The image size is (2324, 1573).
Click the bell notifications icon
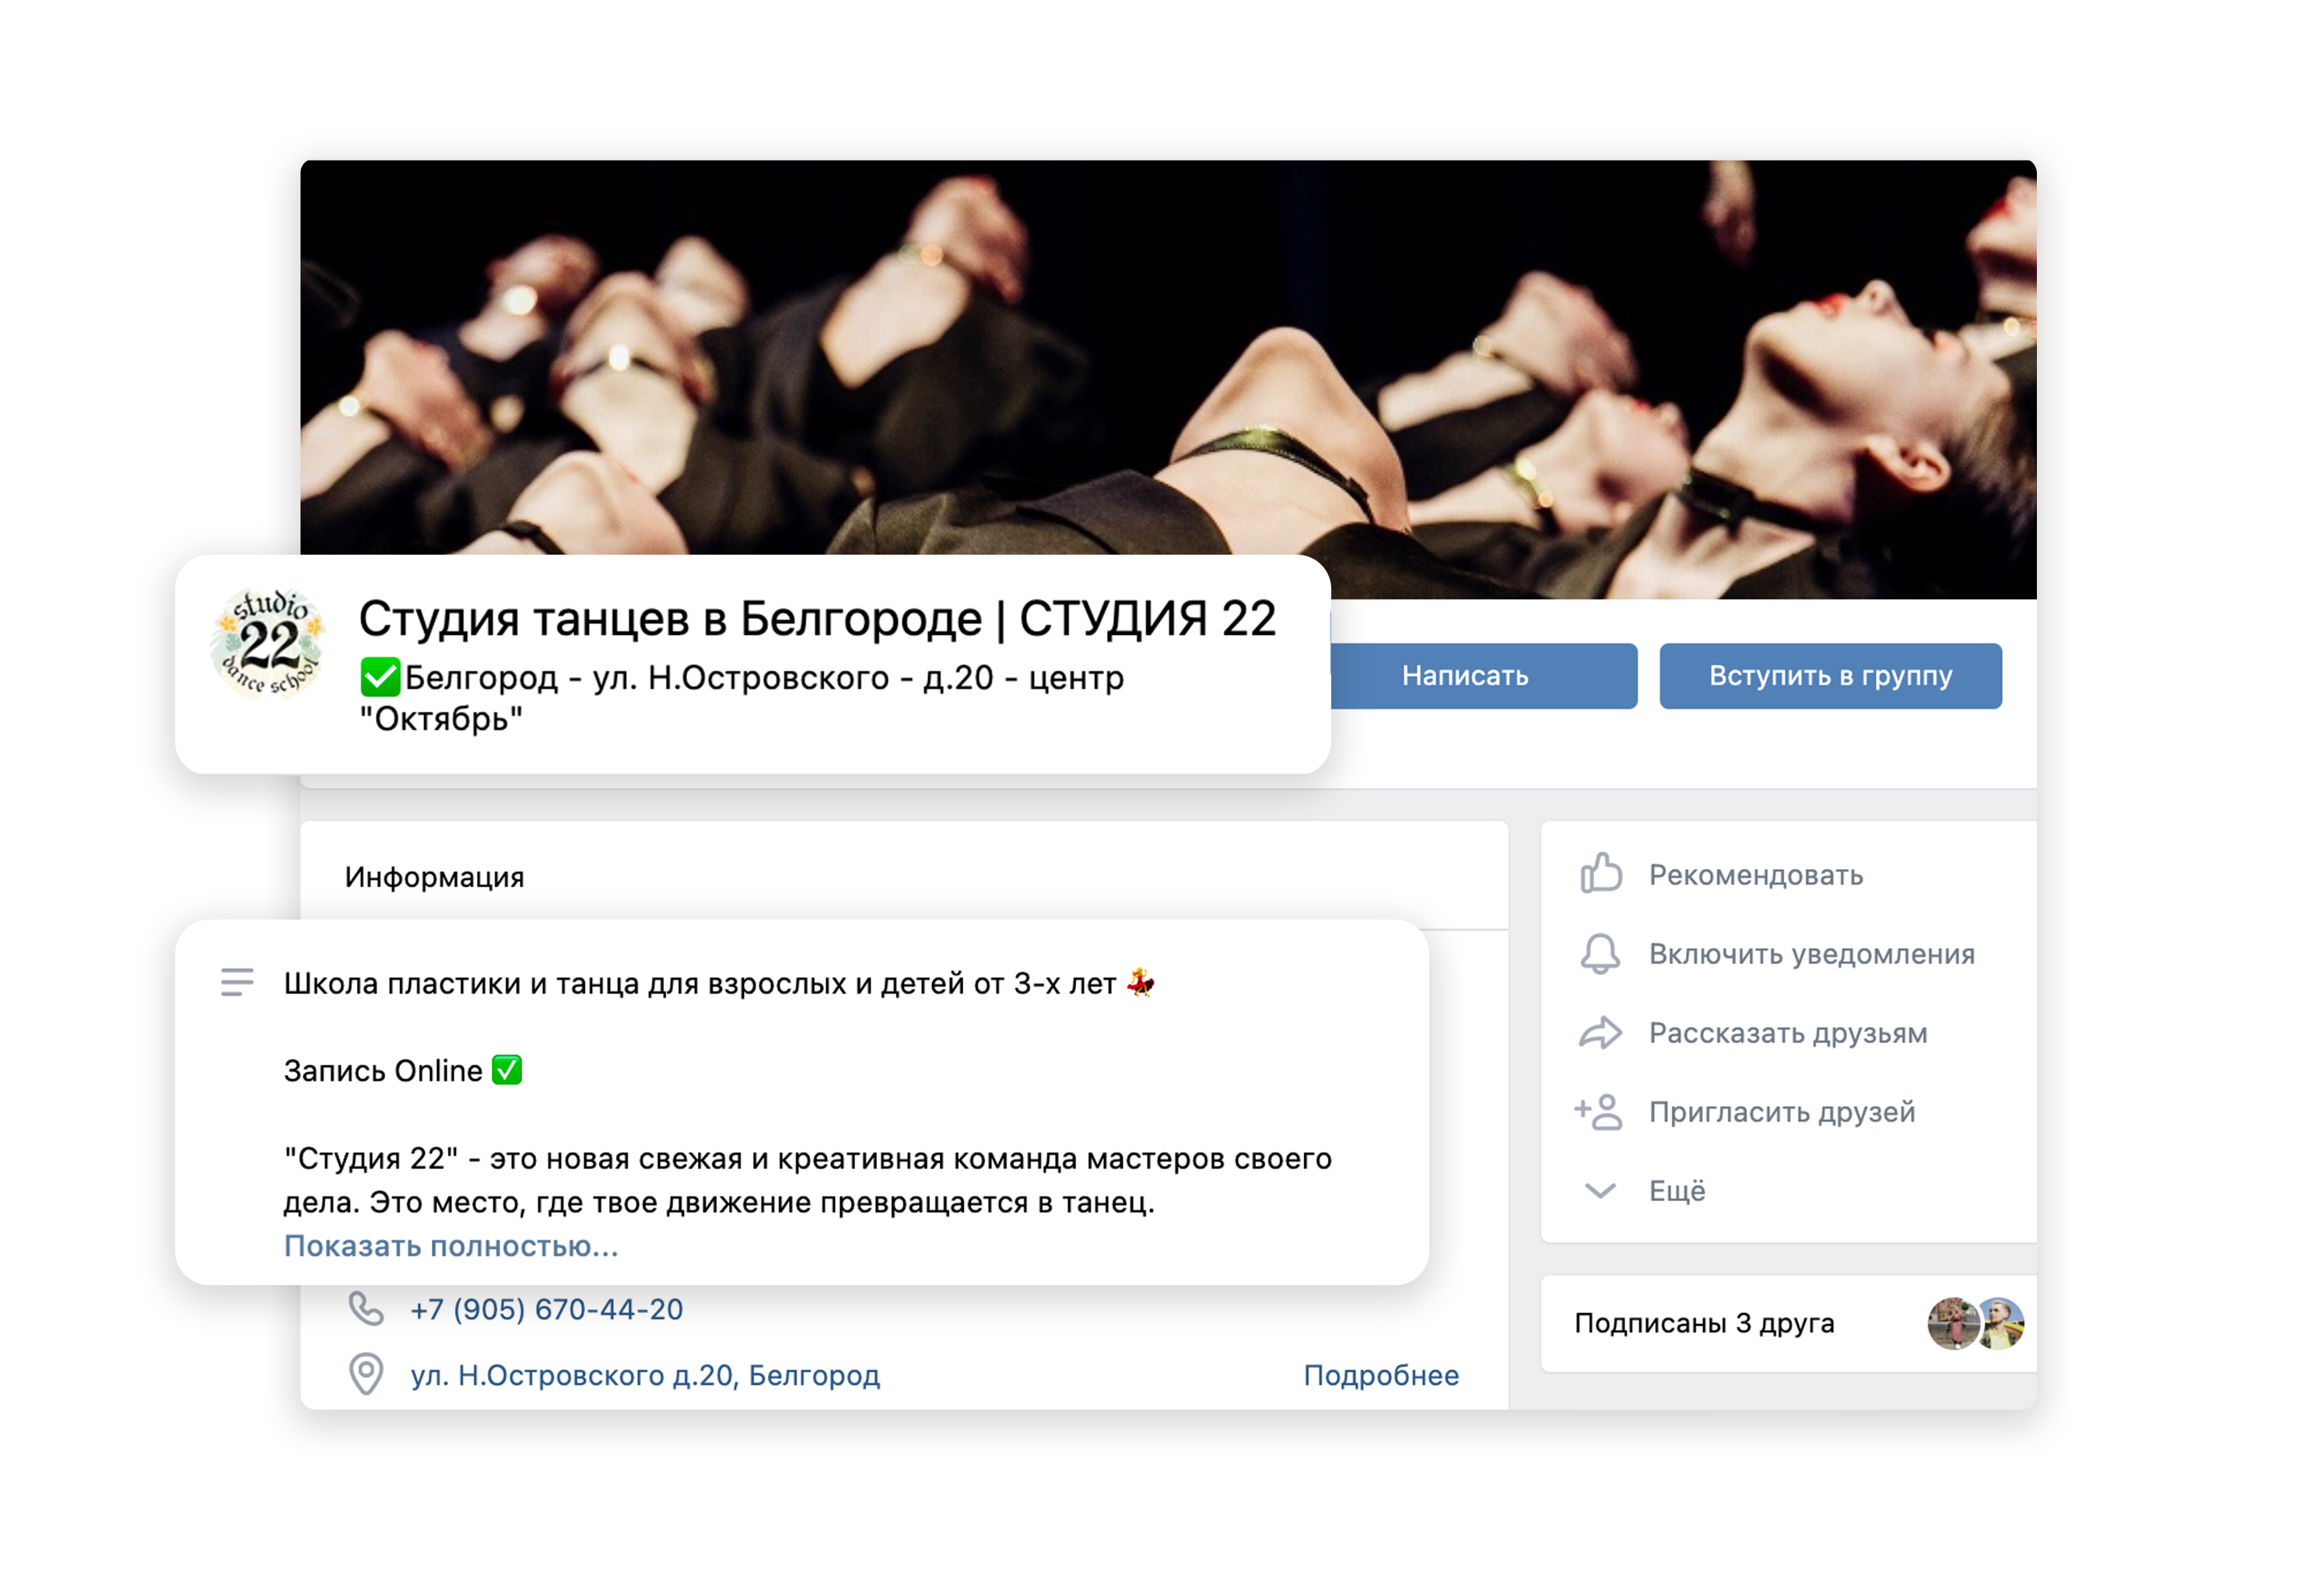pos(1600,953)
